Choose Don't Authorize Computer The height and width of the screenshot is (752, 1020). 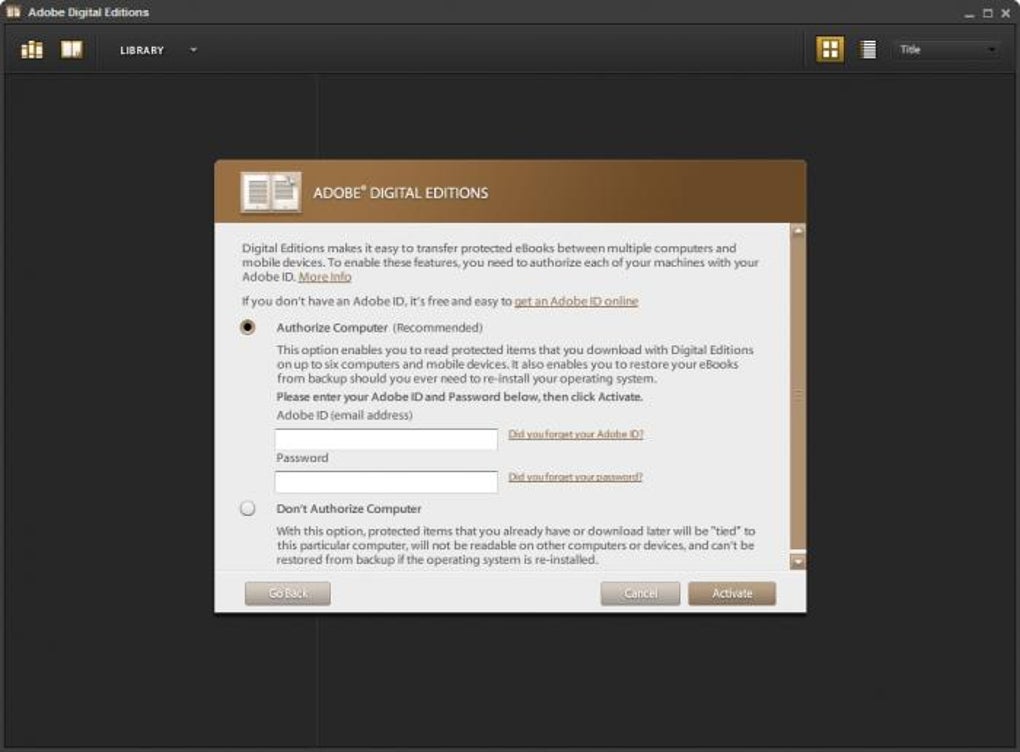[x=245, y=507]
